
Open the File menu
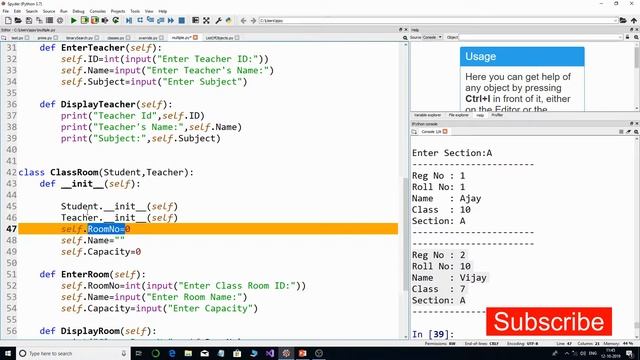6,11
